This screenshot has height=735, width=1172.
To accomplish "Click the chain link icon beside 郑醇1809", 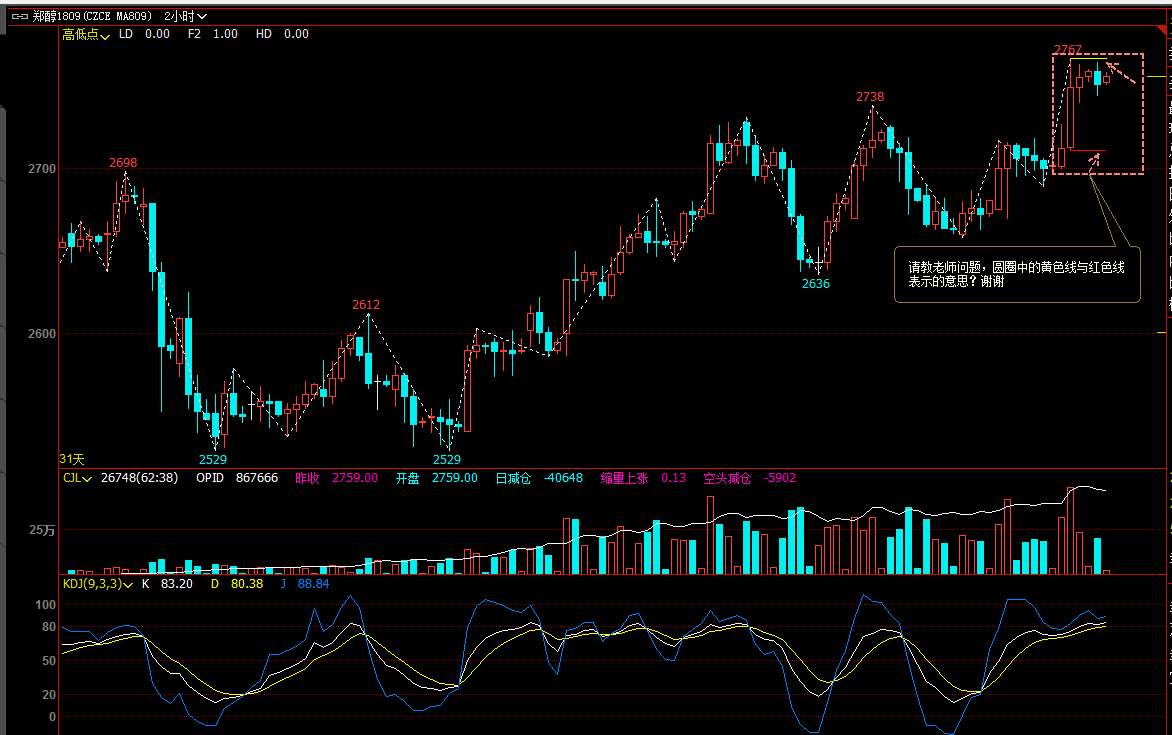I will 19,16.
